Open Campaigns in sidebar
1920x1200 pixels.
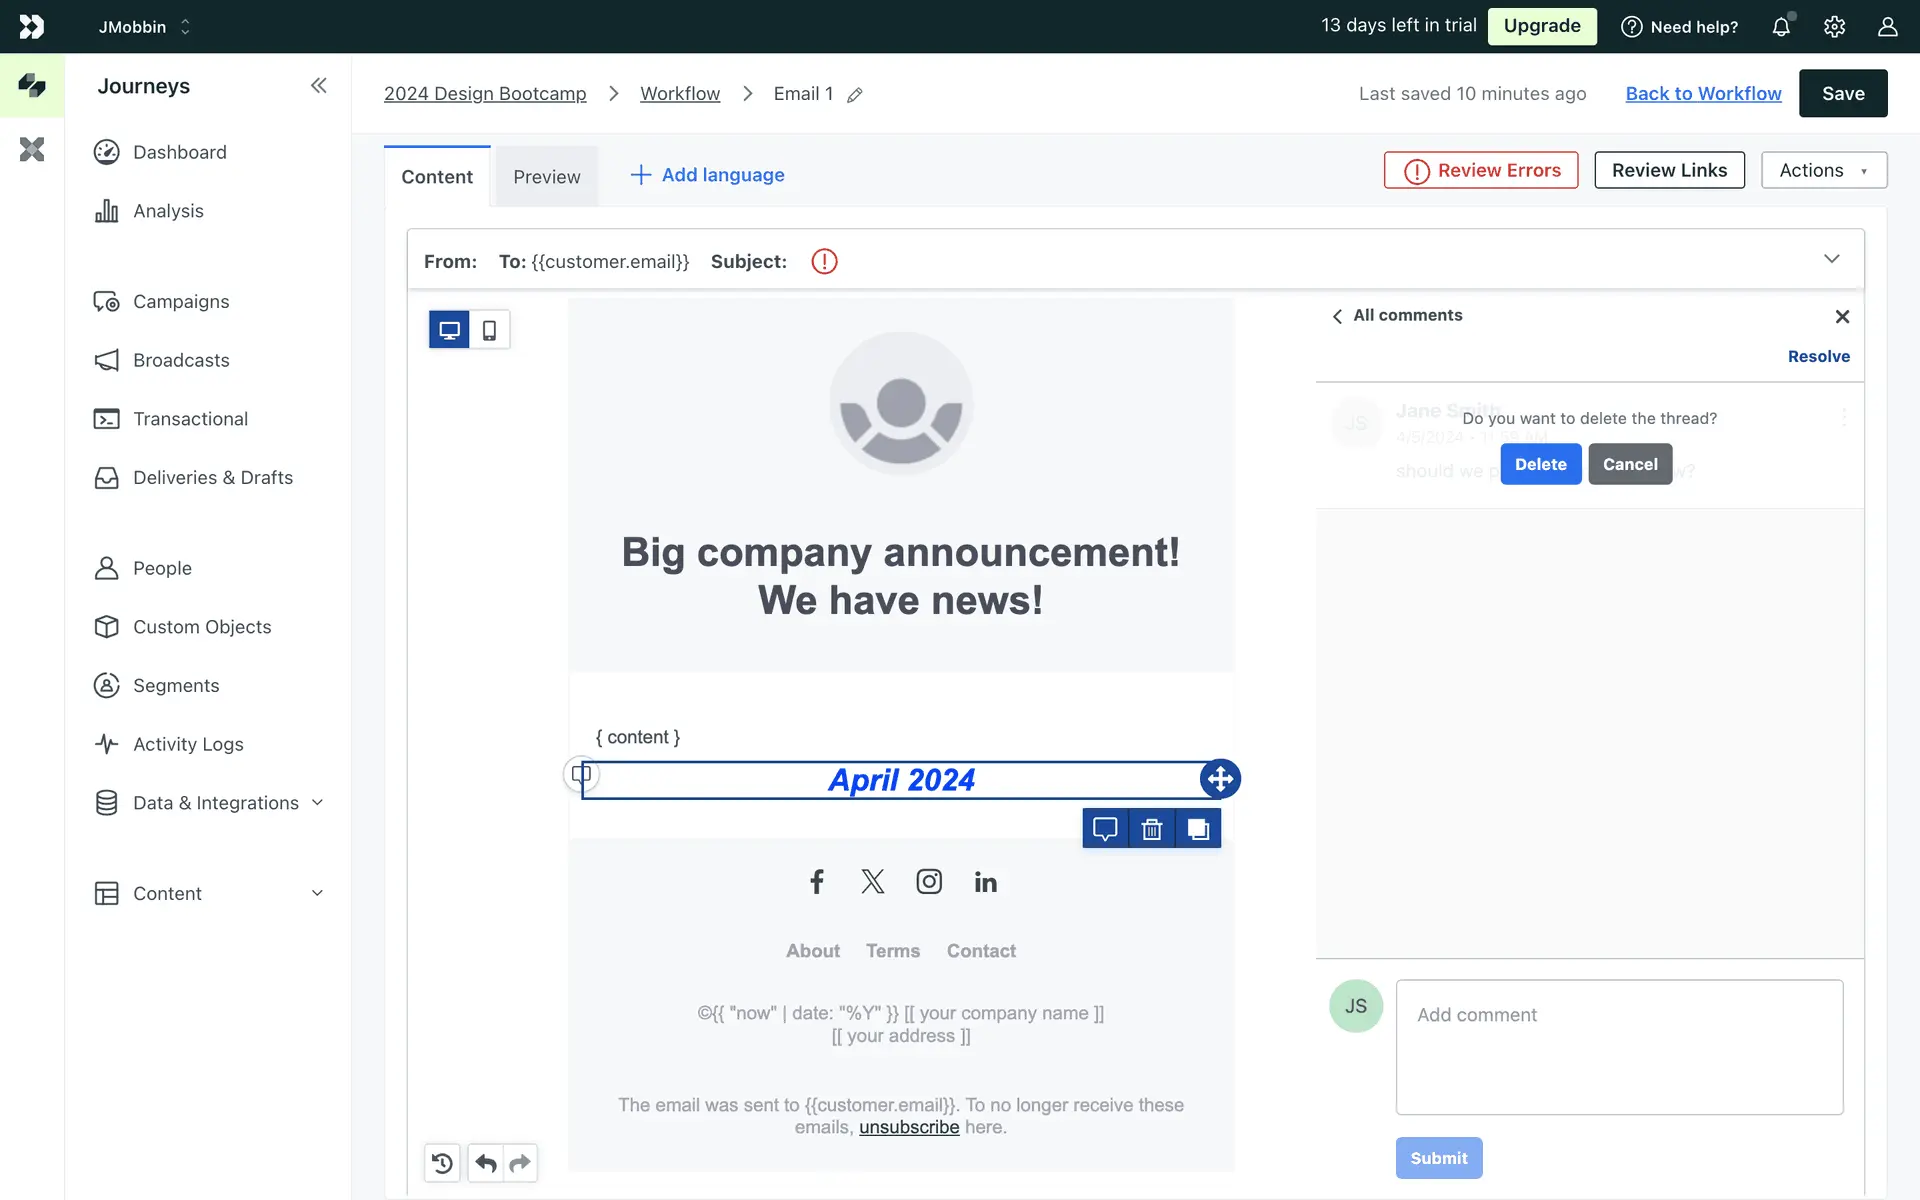[181, 302]
